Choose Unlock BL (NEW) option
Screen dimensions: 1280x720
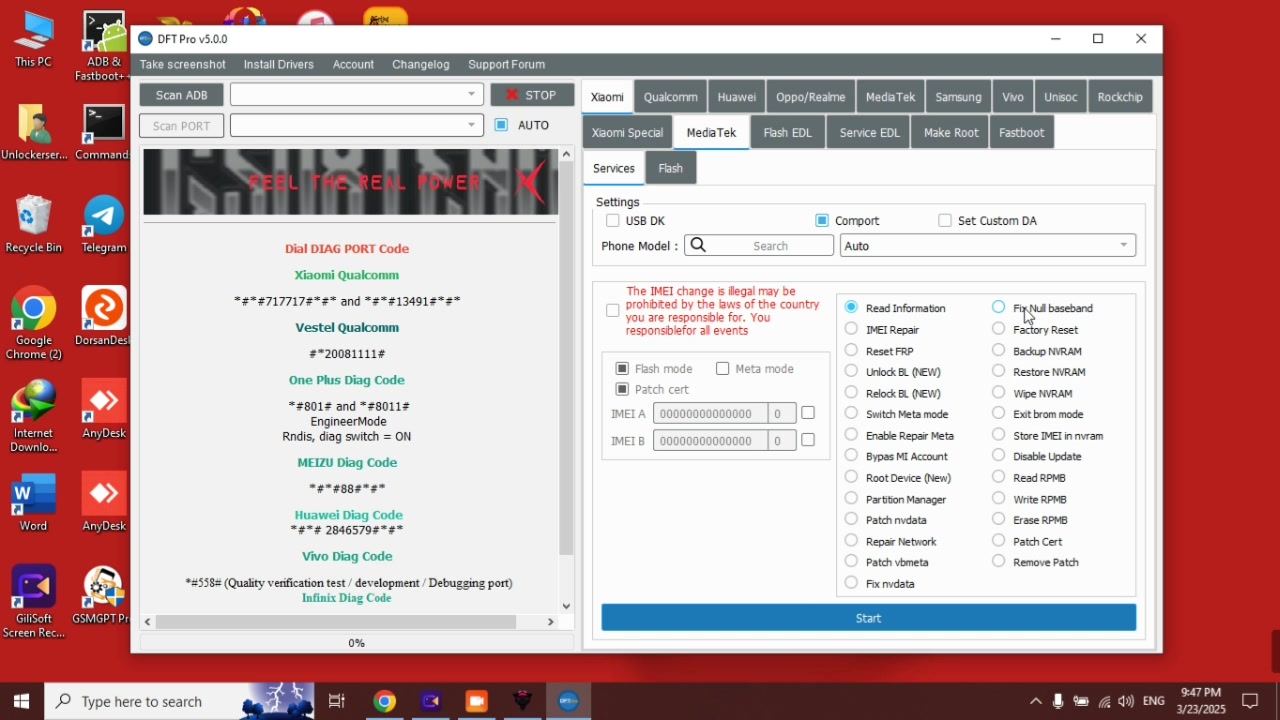pyautogui.click(x=851, y=371)
